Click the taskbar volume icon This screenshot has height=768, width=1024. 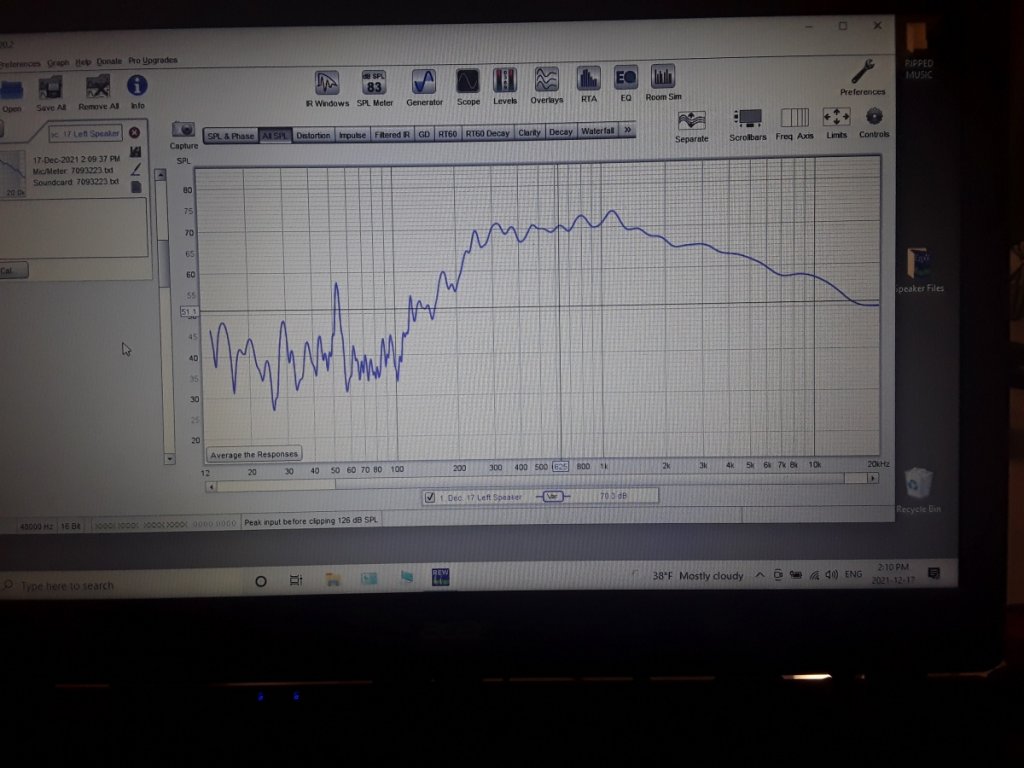(x=831, y=575)
